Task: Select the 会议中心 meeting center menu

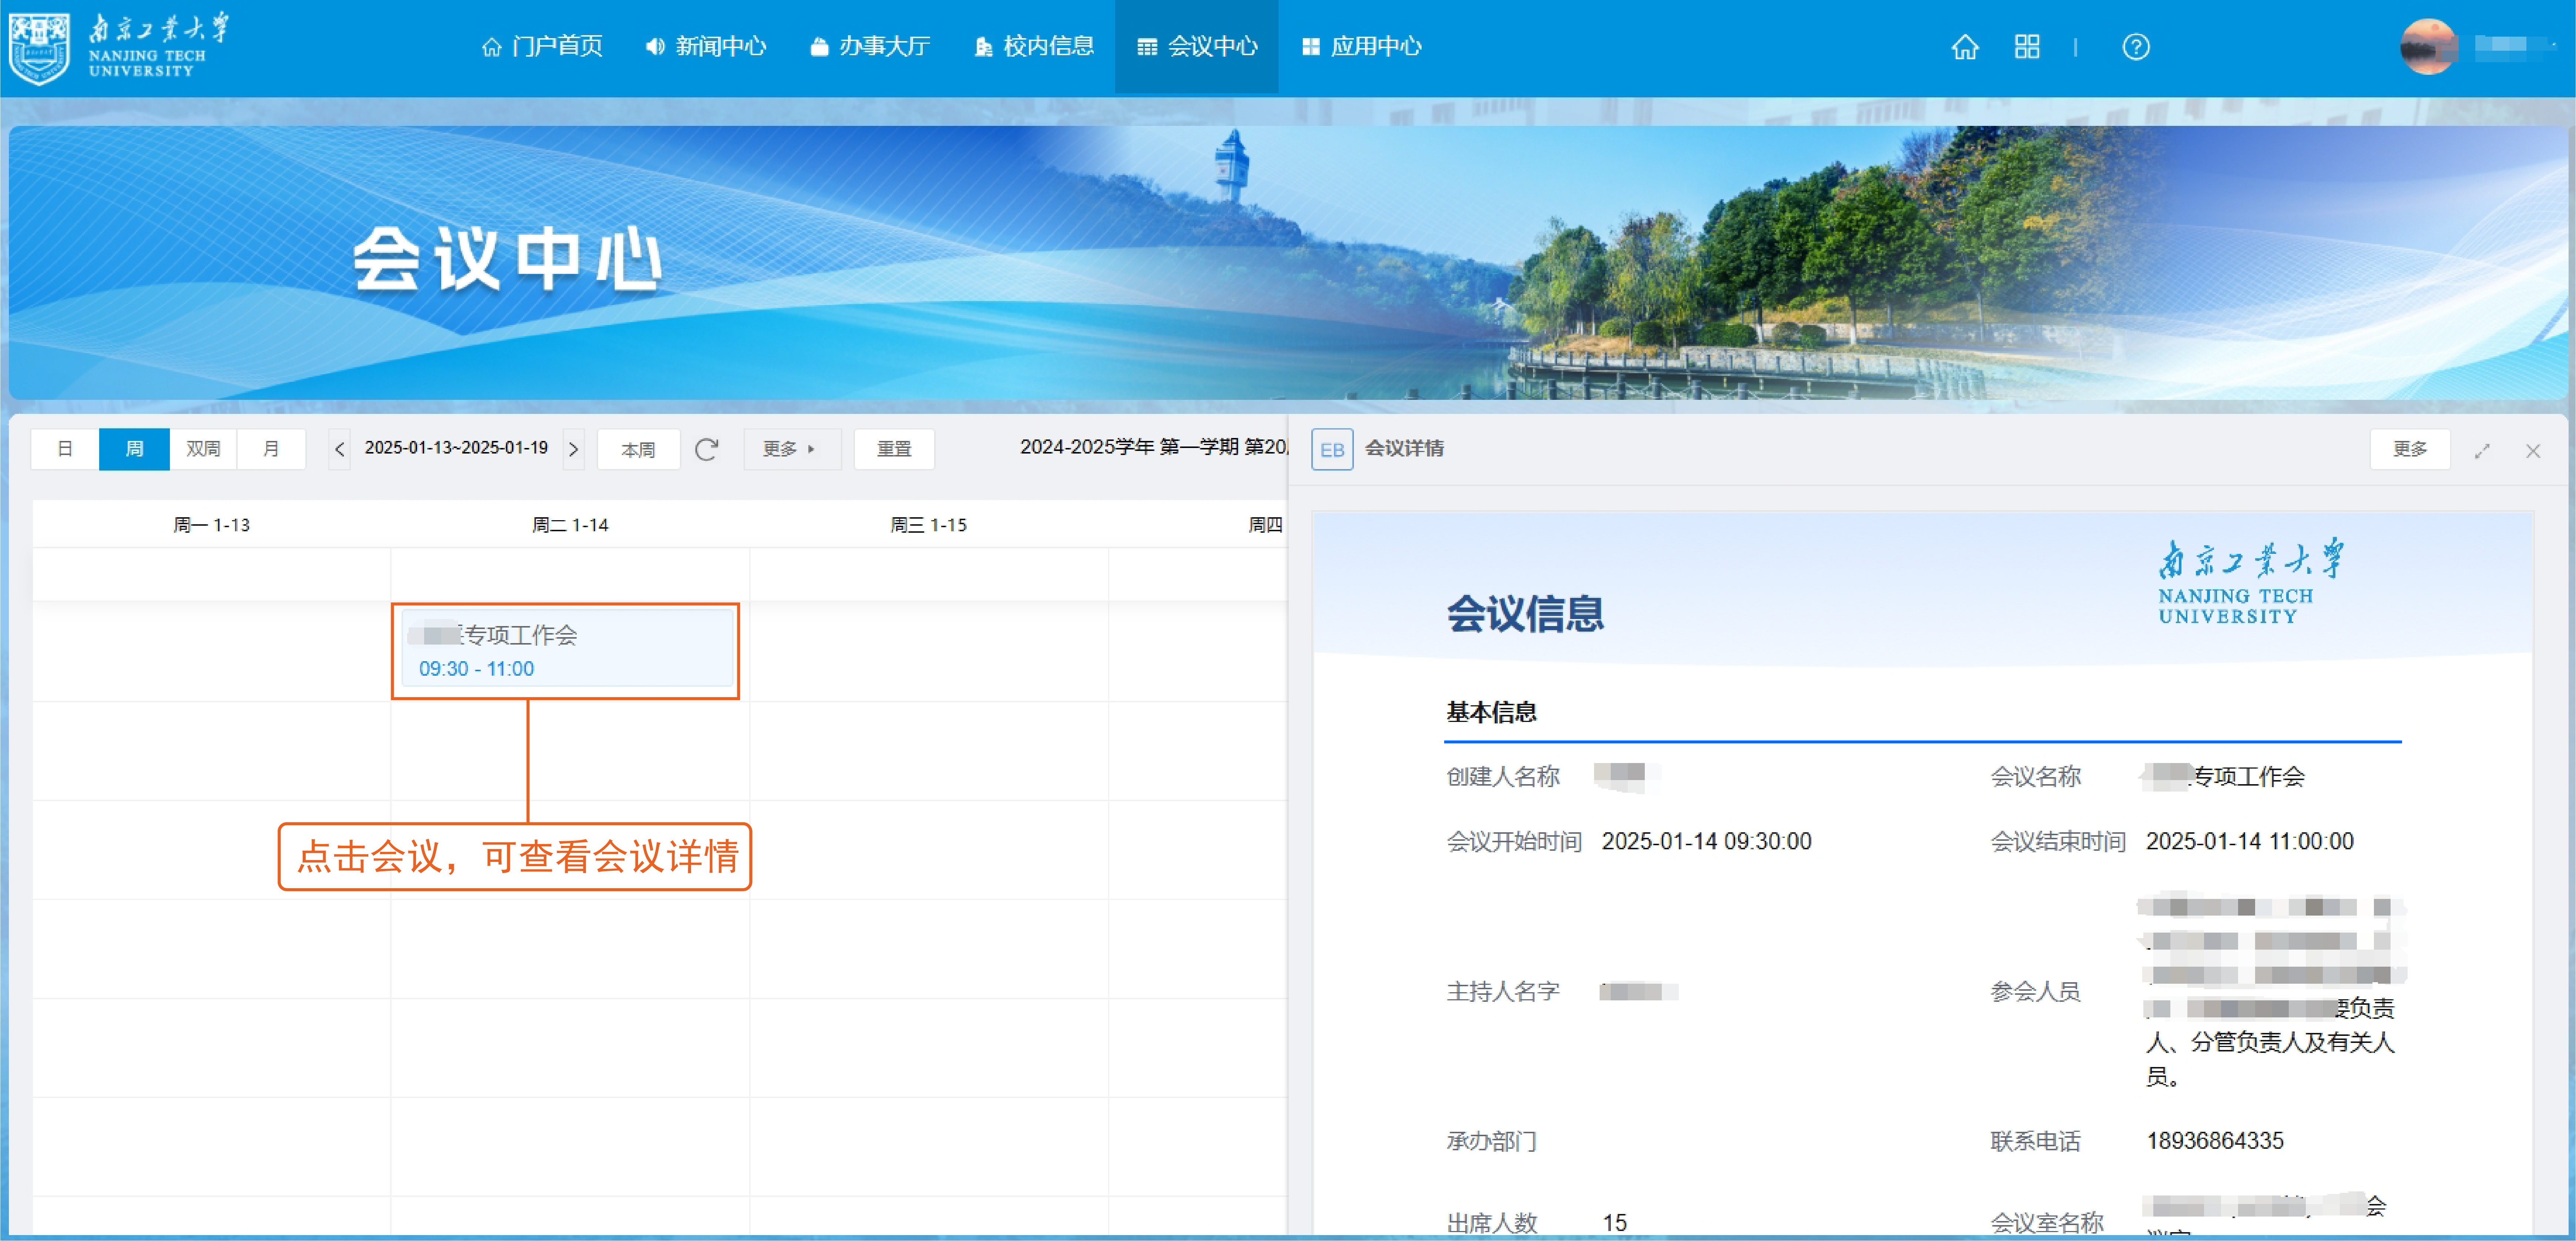Action: 1197,47
